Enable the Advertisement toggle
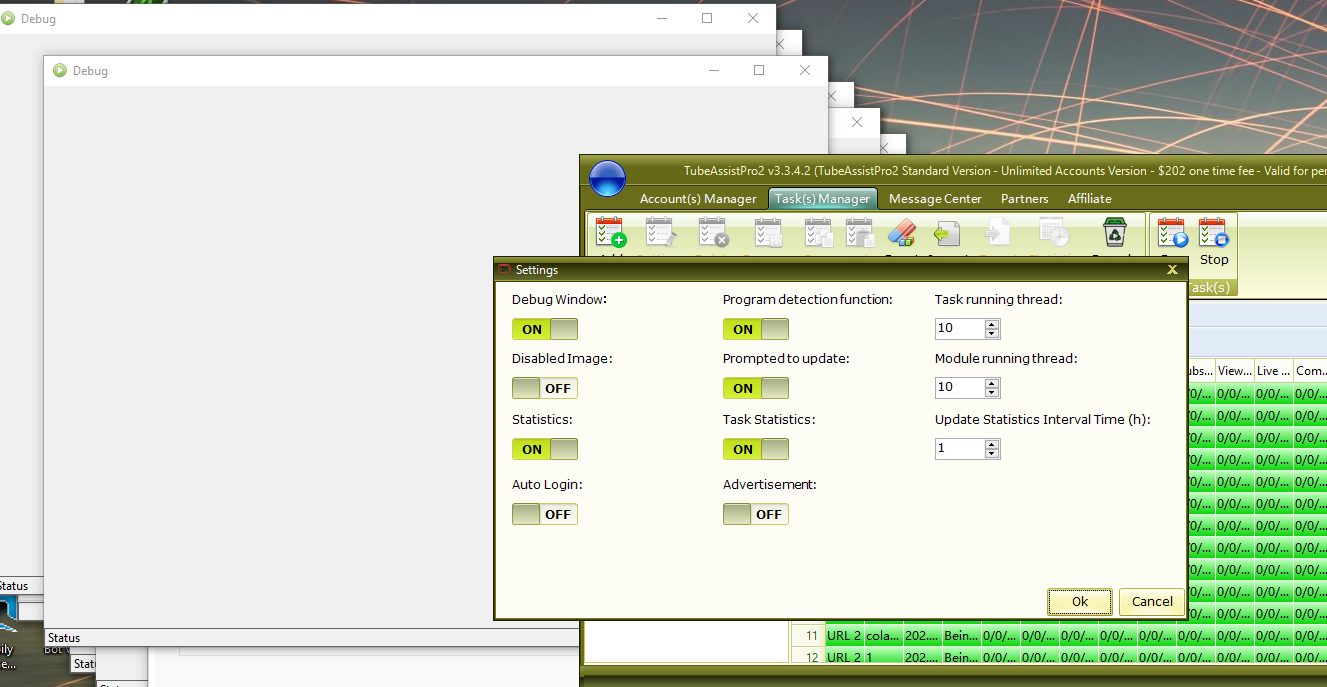The image size is (1327, 687). click(x=756, y=514)
